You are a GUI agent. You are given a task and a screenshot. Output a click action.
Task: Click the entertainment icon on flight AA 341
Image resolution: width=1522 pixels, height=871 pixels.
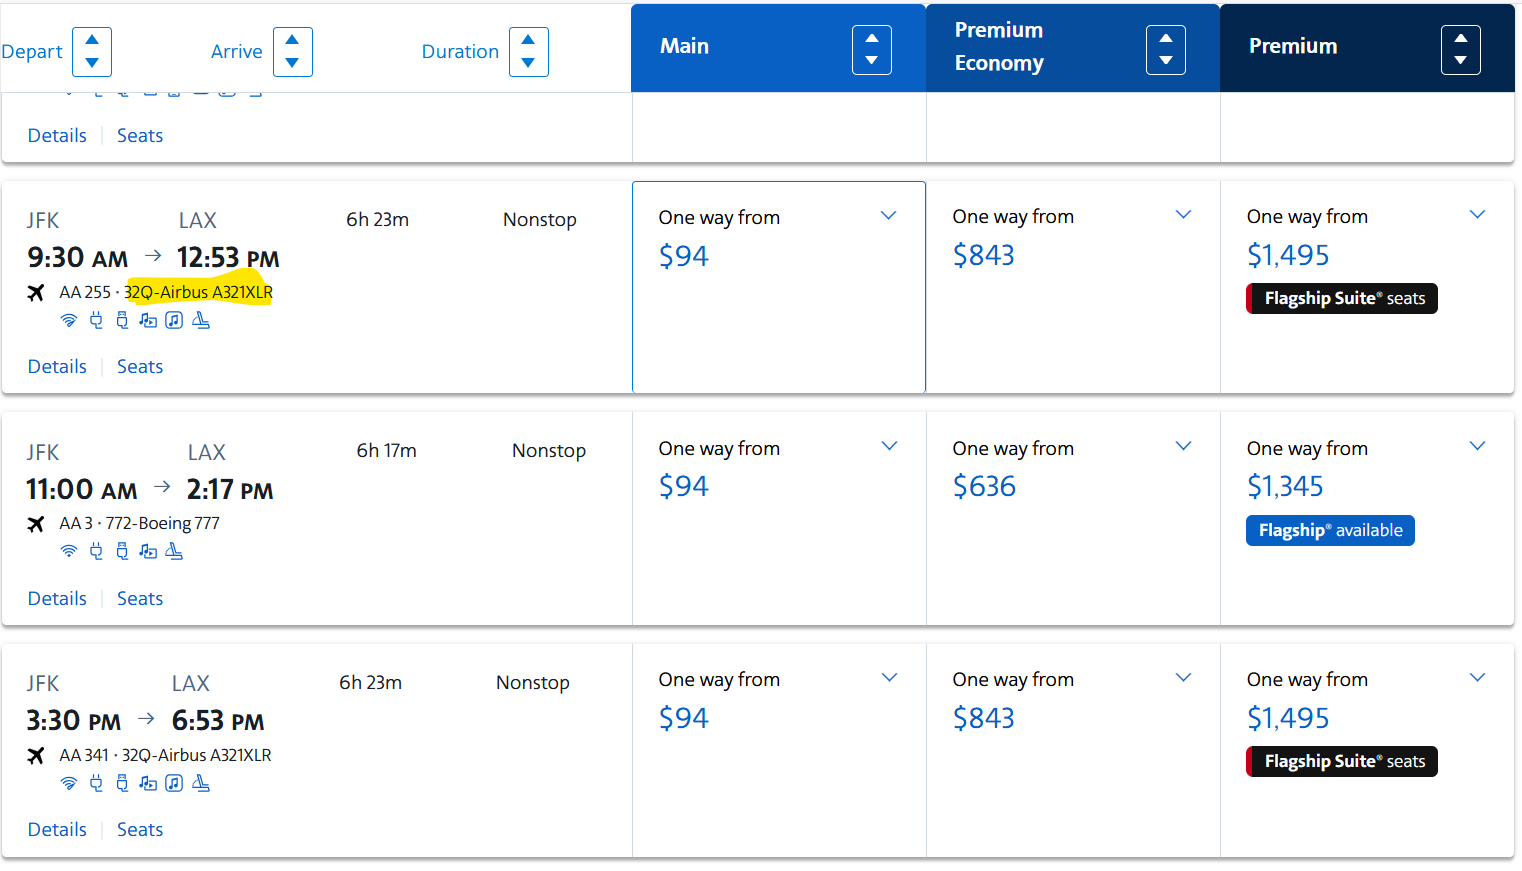pos(148,783)
